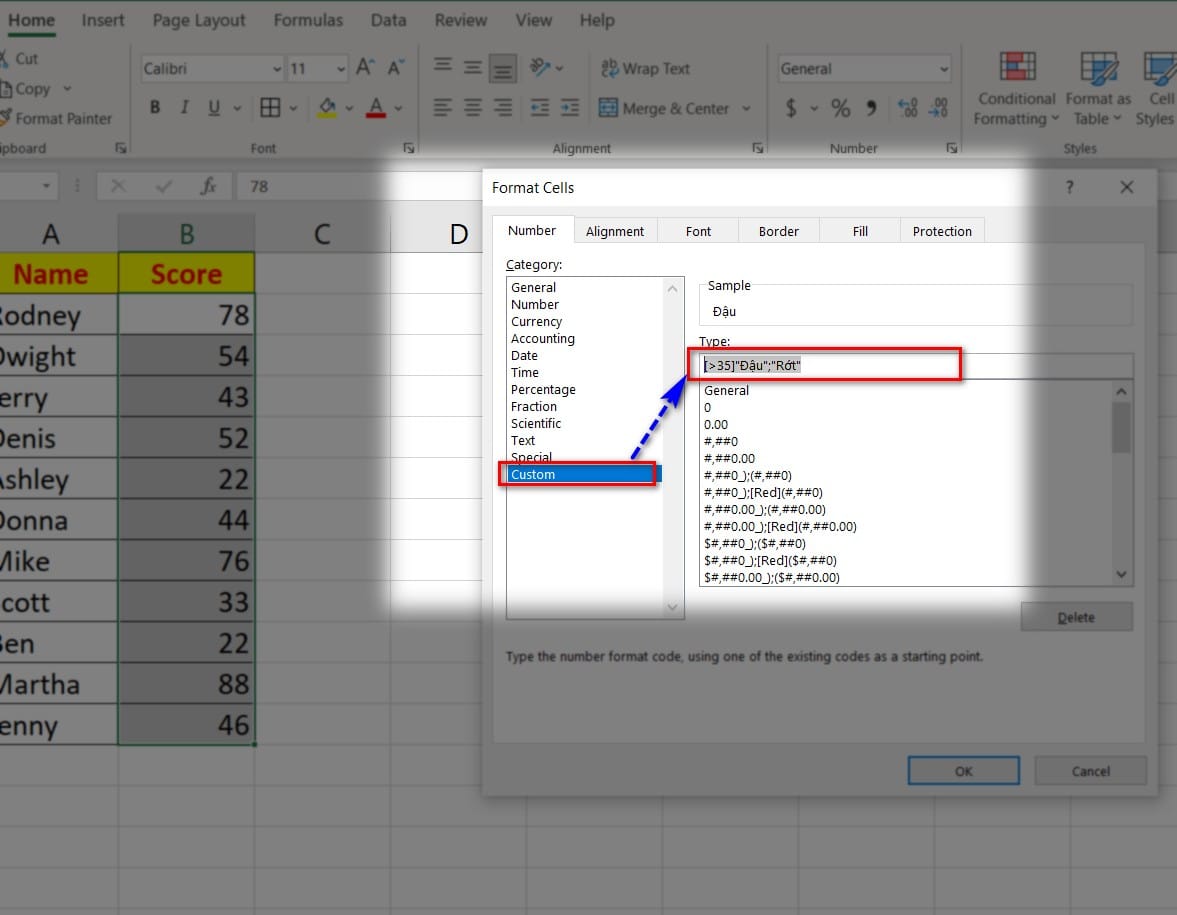
Task: Expand the font size dropdown
Action: pyautogui.click(x=341, y=69)
